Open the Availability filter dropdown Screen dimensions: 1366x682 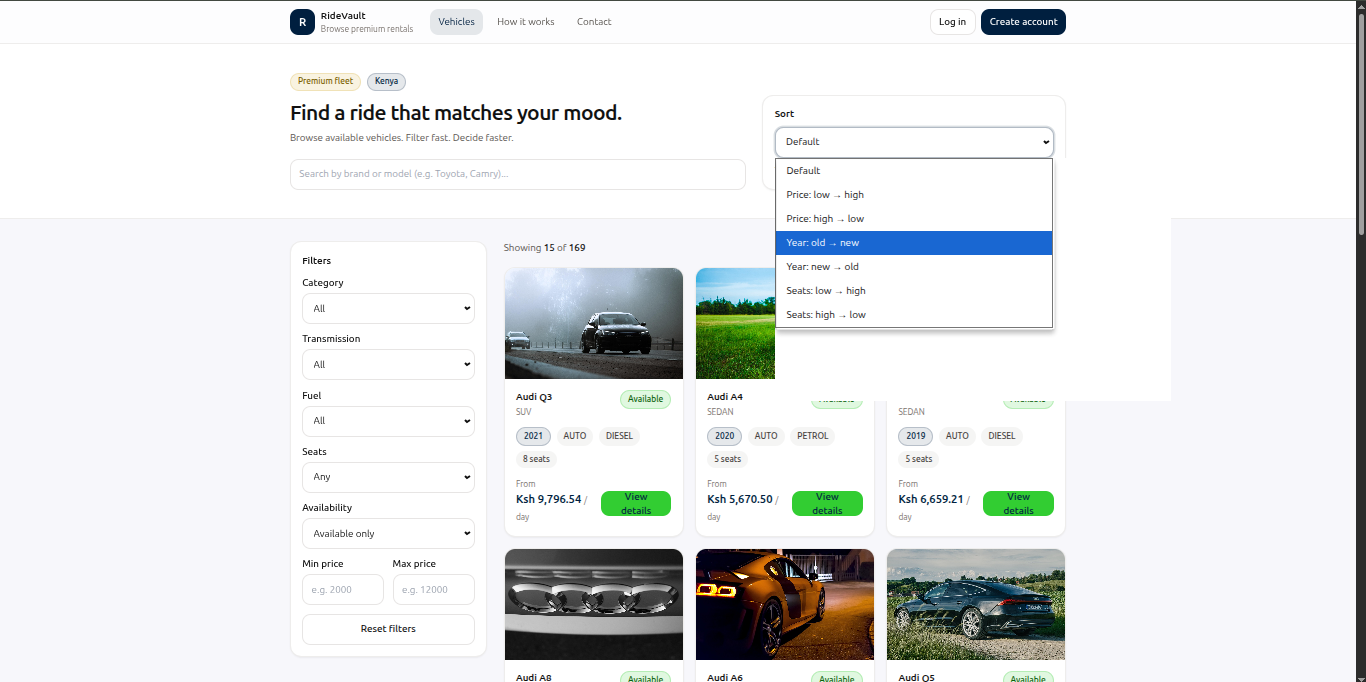click(388, 533)
